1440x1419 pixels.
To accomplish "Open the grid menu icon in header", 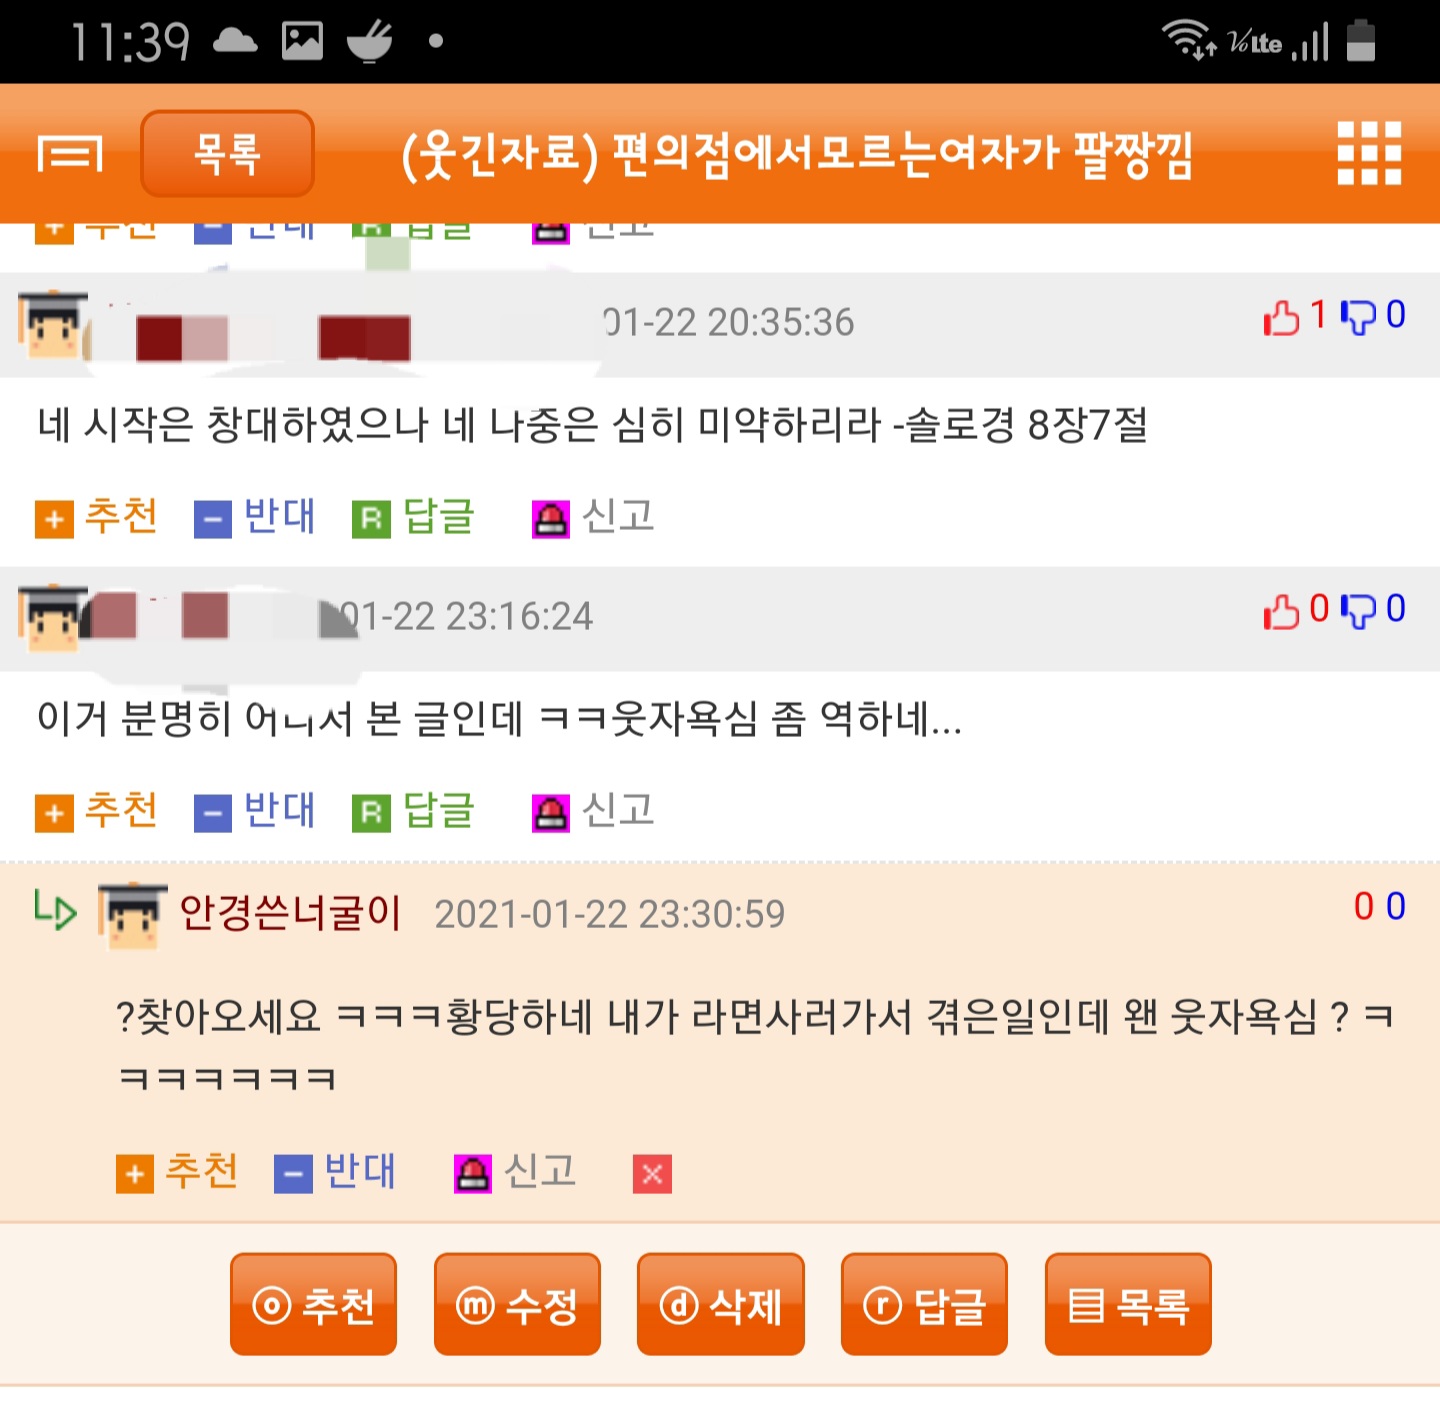I will tap(1369, 153).
